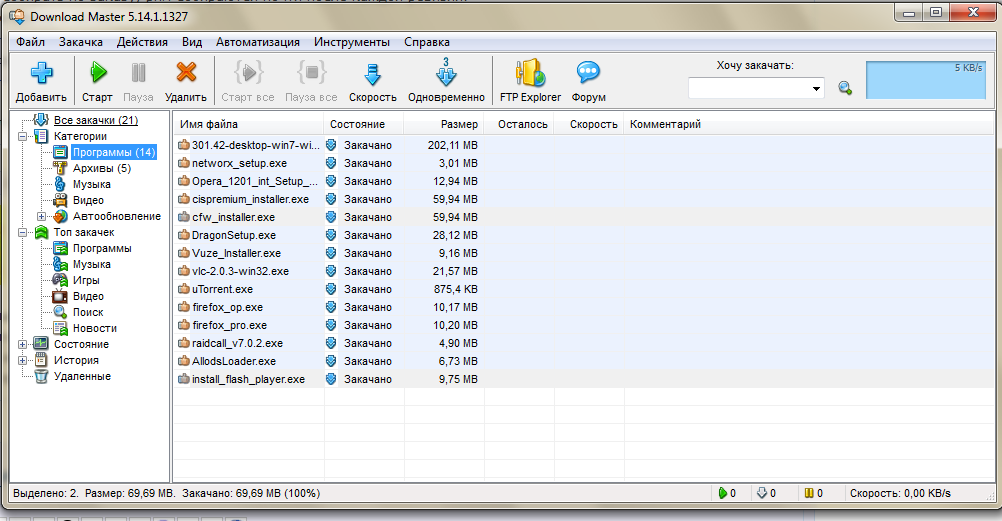Open Игры under Топ закачек
This screenshot has height=521, width=1002.
tap(86, 280)
